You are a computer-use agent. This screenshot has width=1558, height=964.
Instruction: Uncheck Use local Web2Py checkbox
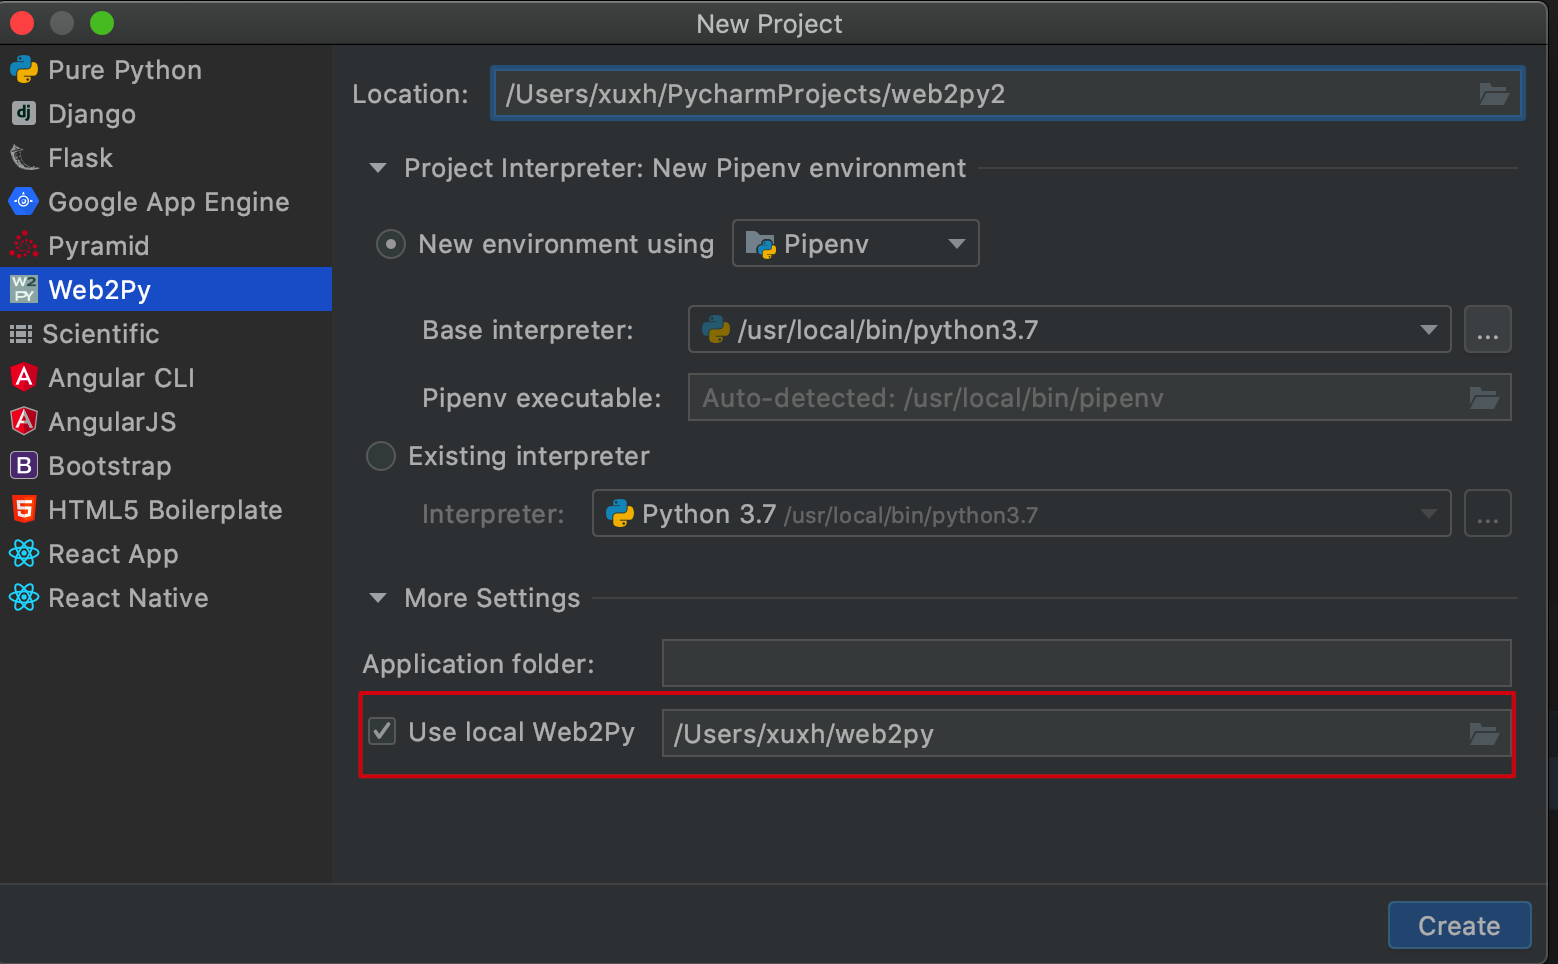382,732
